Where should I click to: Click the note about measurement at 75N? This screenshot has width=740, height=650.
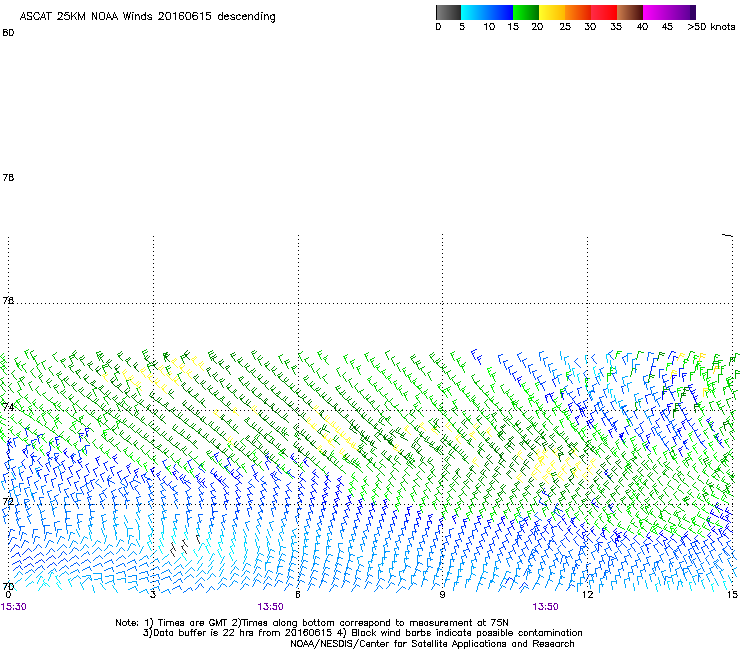tap(370, 623)
